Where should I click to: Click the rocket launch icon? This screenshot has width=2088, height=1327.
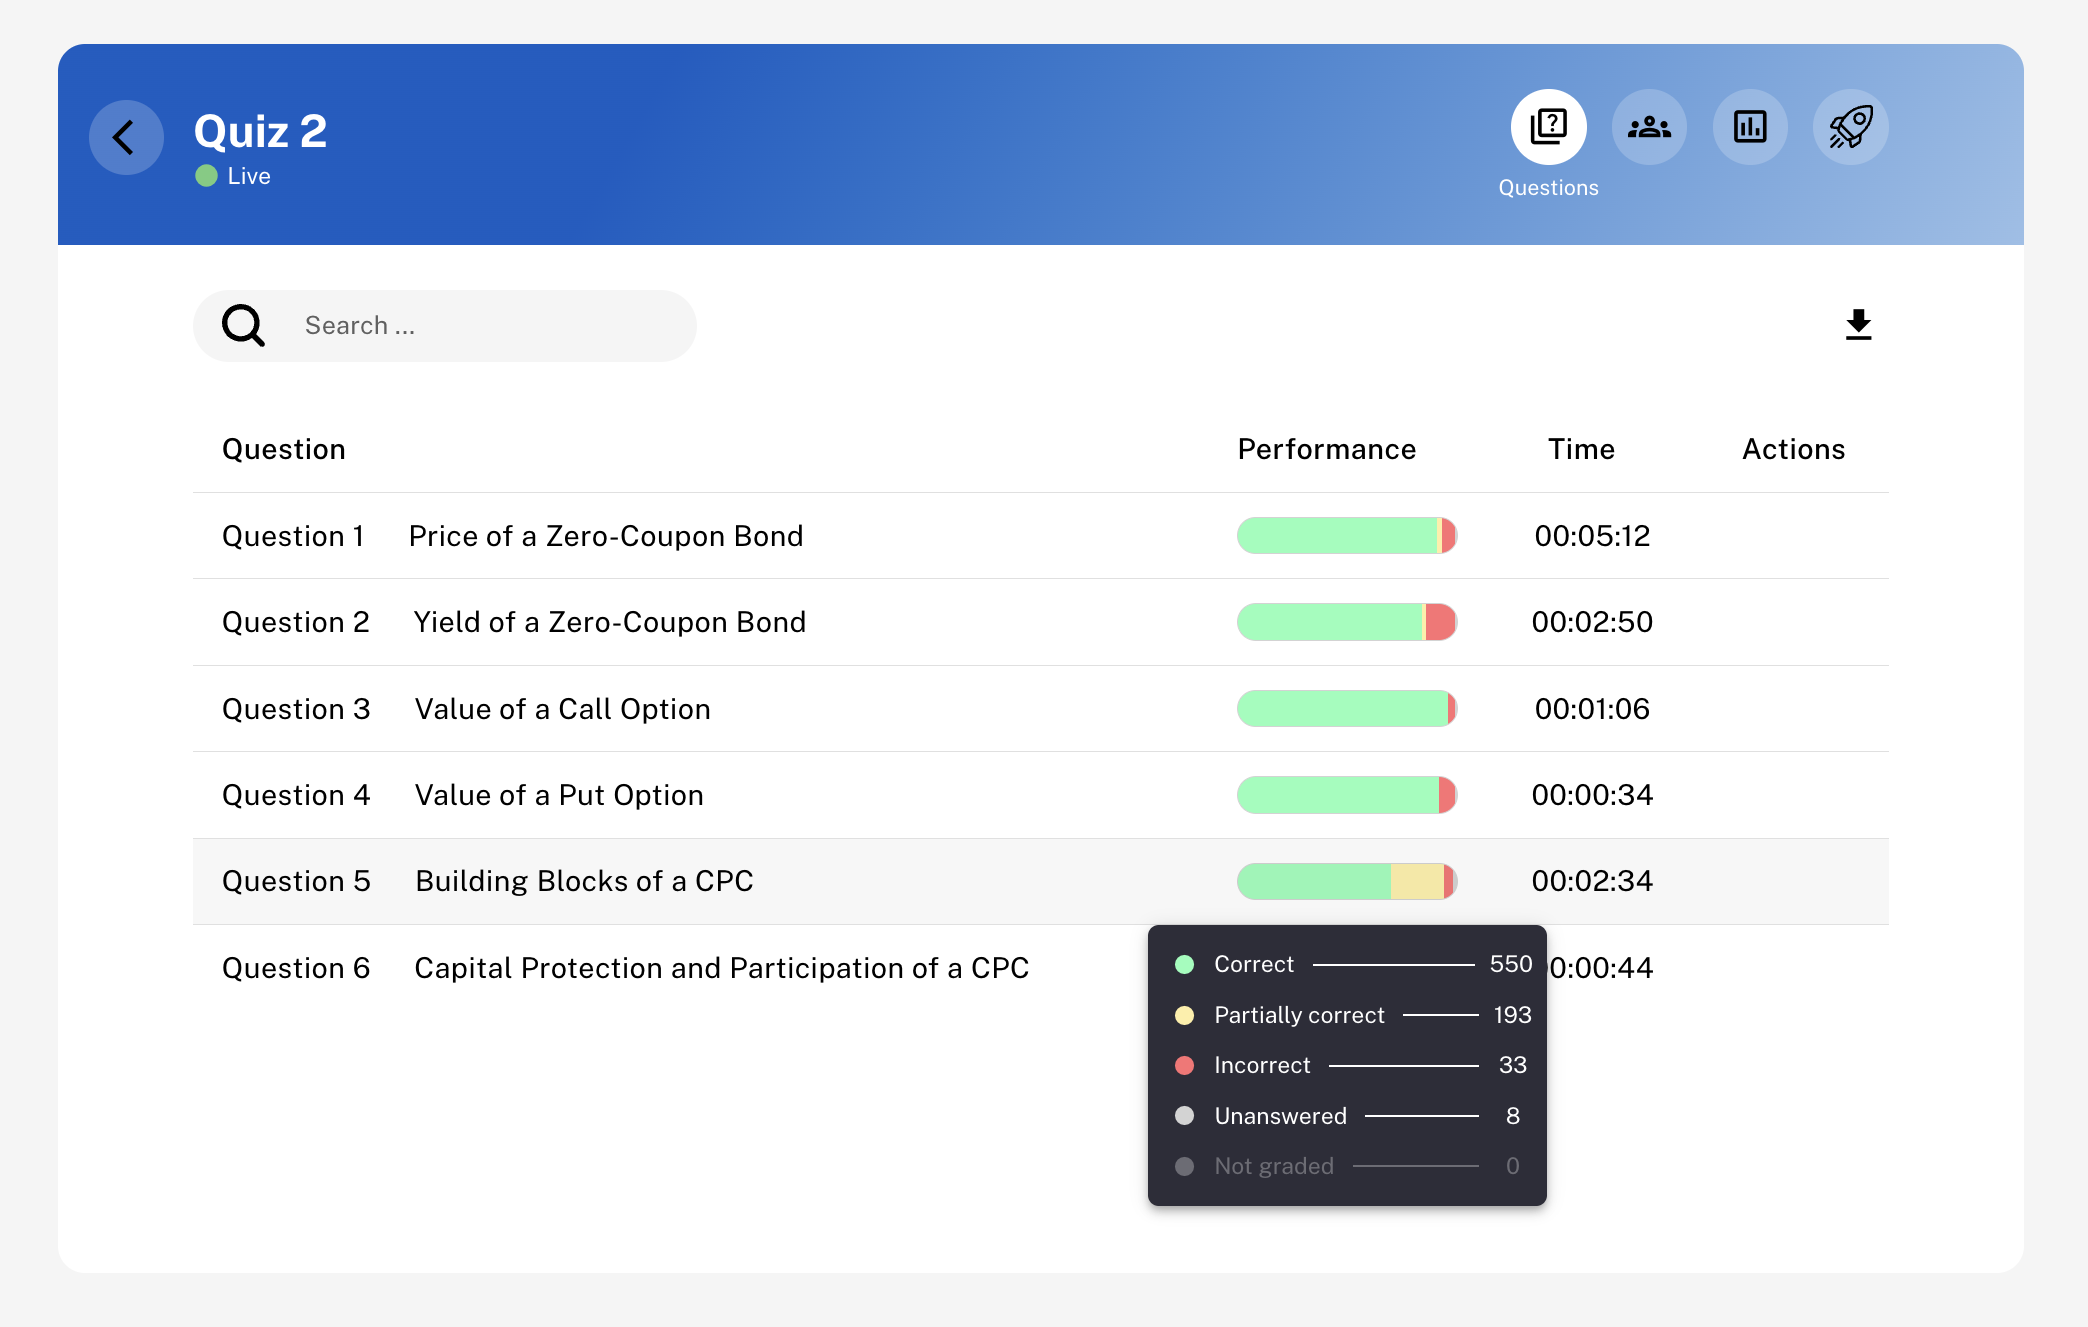click(x=1850, y=127)
